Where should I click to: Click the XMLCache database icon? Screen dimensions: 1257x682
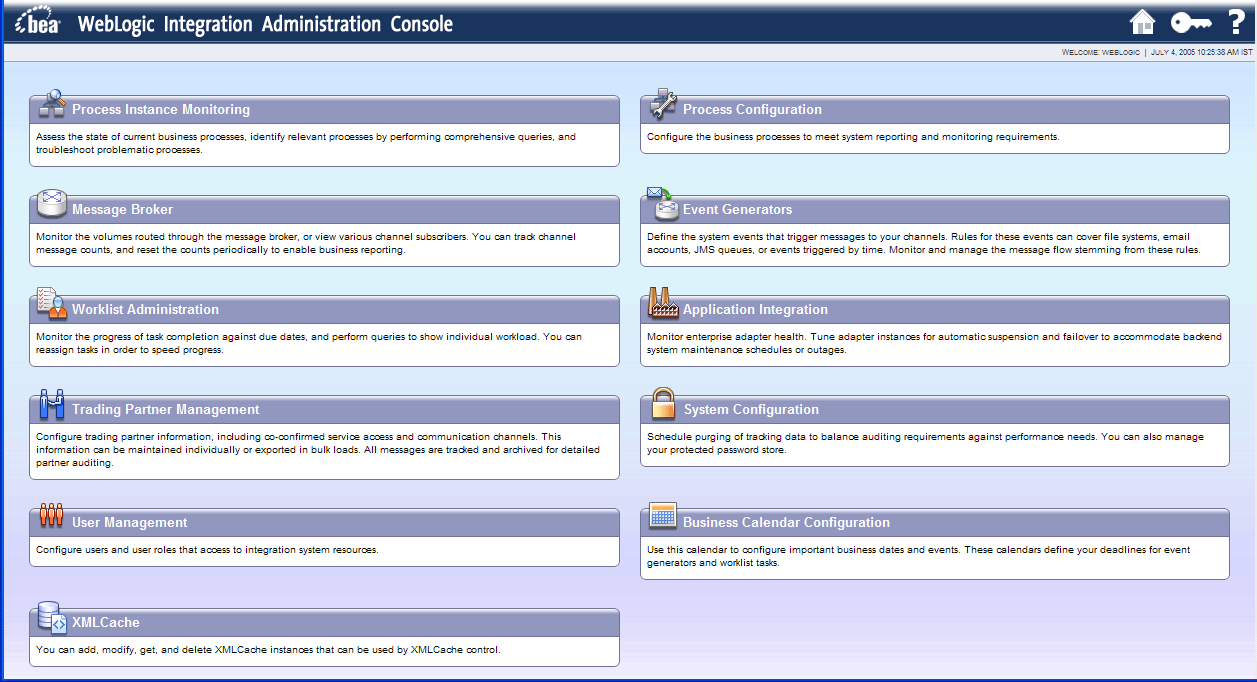click(52, 617)
